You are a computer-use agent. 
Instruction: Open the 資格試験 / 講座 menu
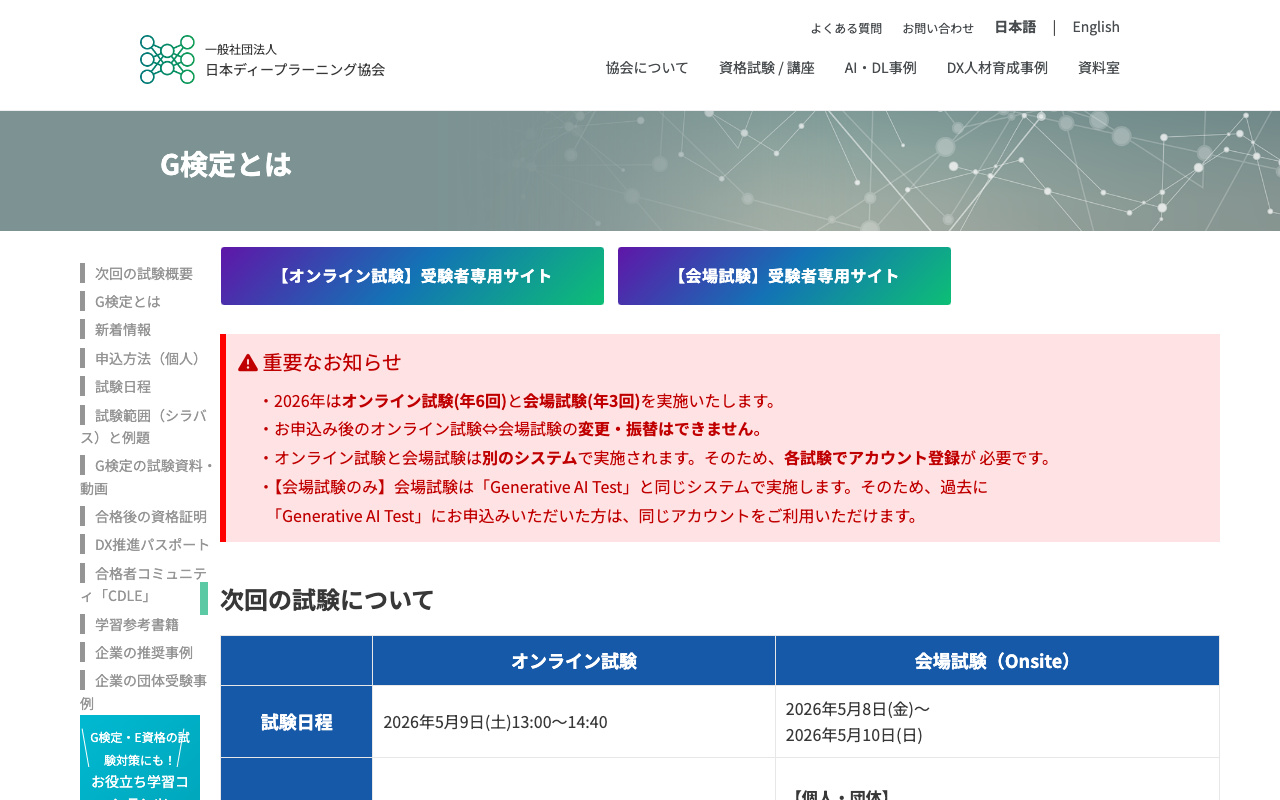(765, 67)
